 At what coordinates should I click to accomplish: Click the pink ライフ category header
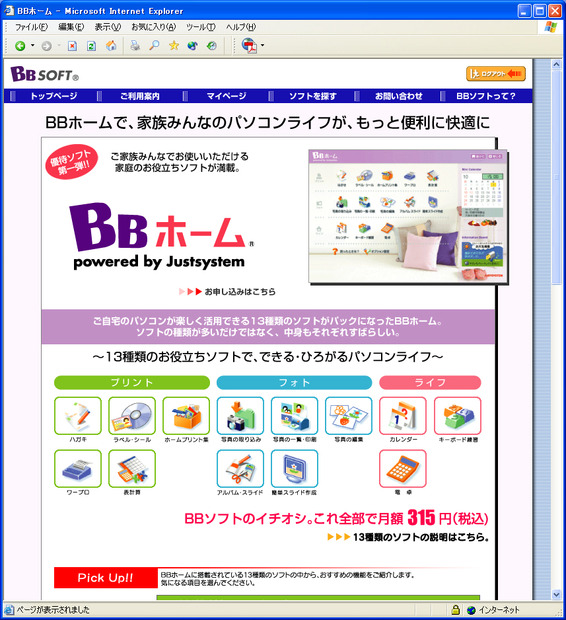pyautogui.click(x=430, y=382)
